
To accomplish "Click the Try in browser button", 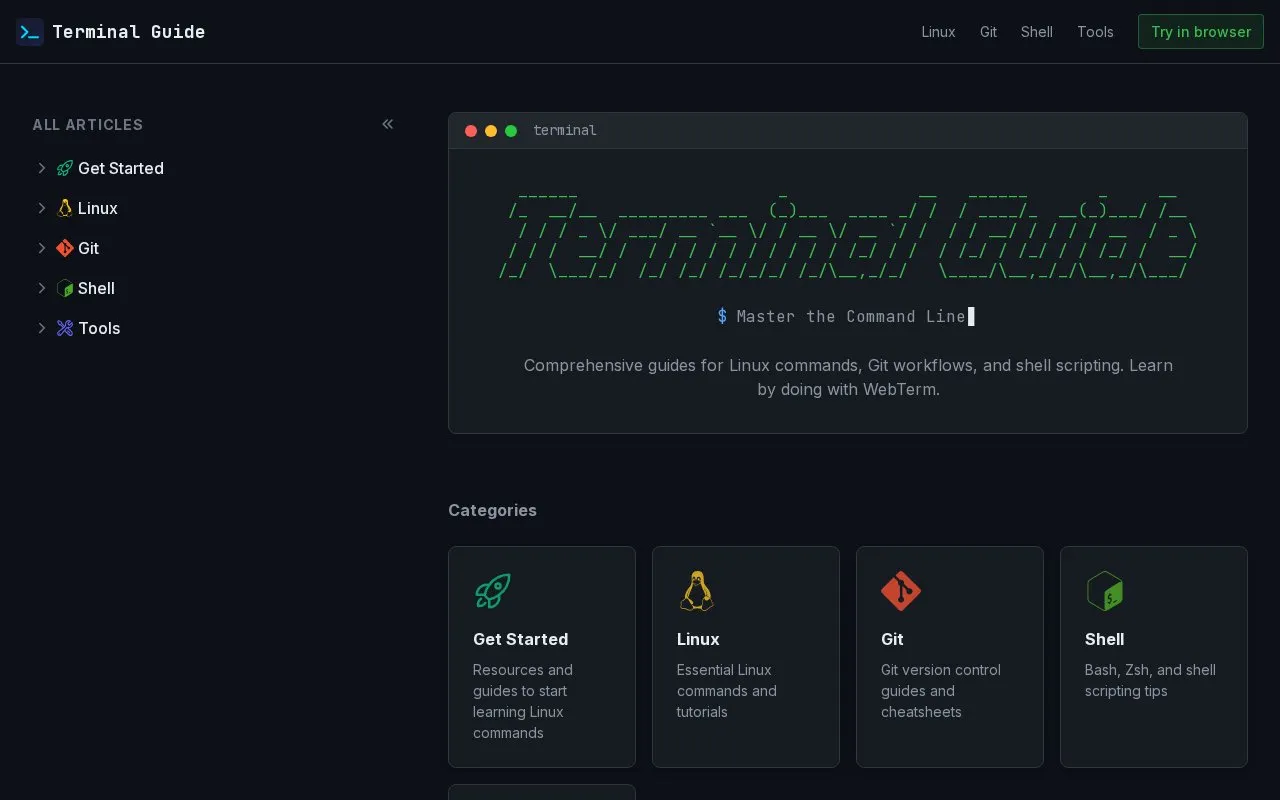I will tap(1201, 32).
